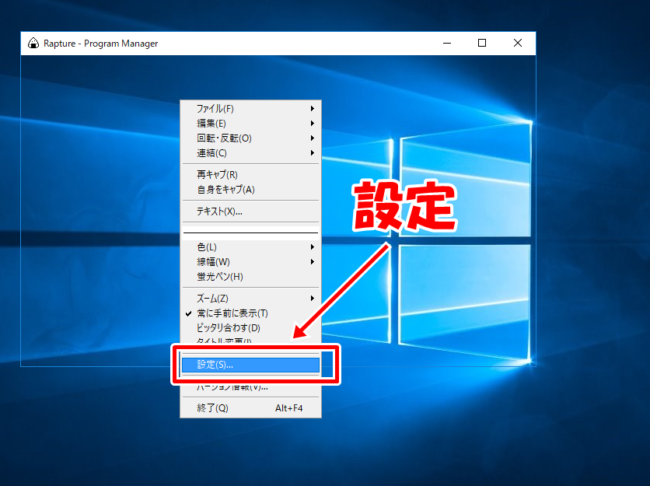Enable 蛍光ペン(H) highlighter option
Viewport: 650px width, 486px height.
click(250, 277)
